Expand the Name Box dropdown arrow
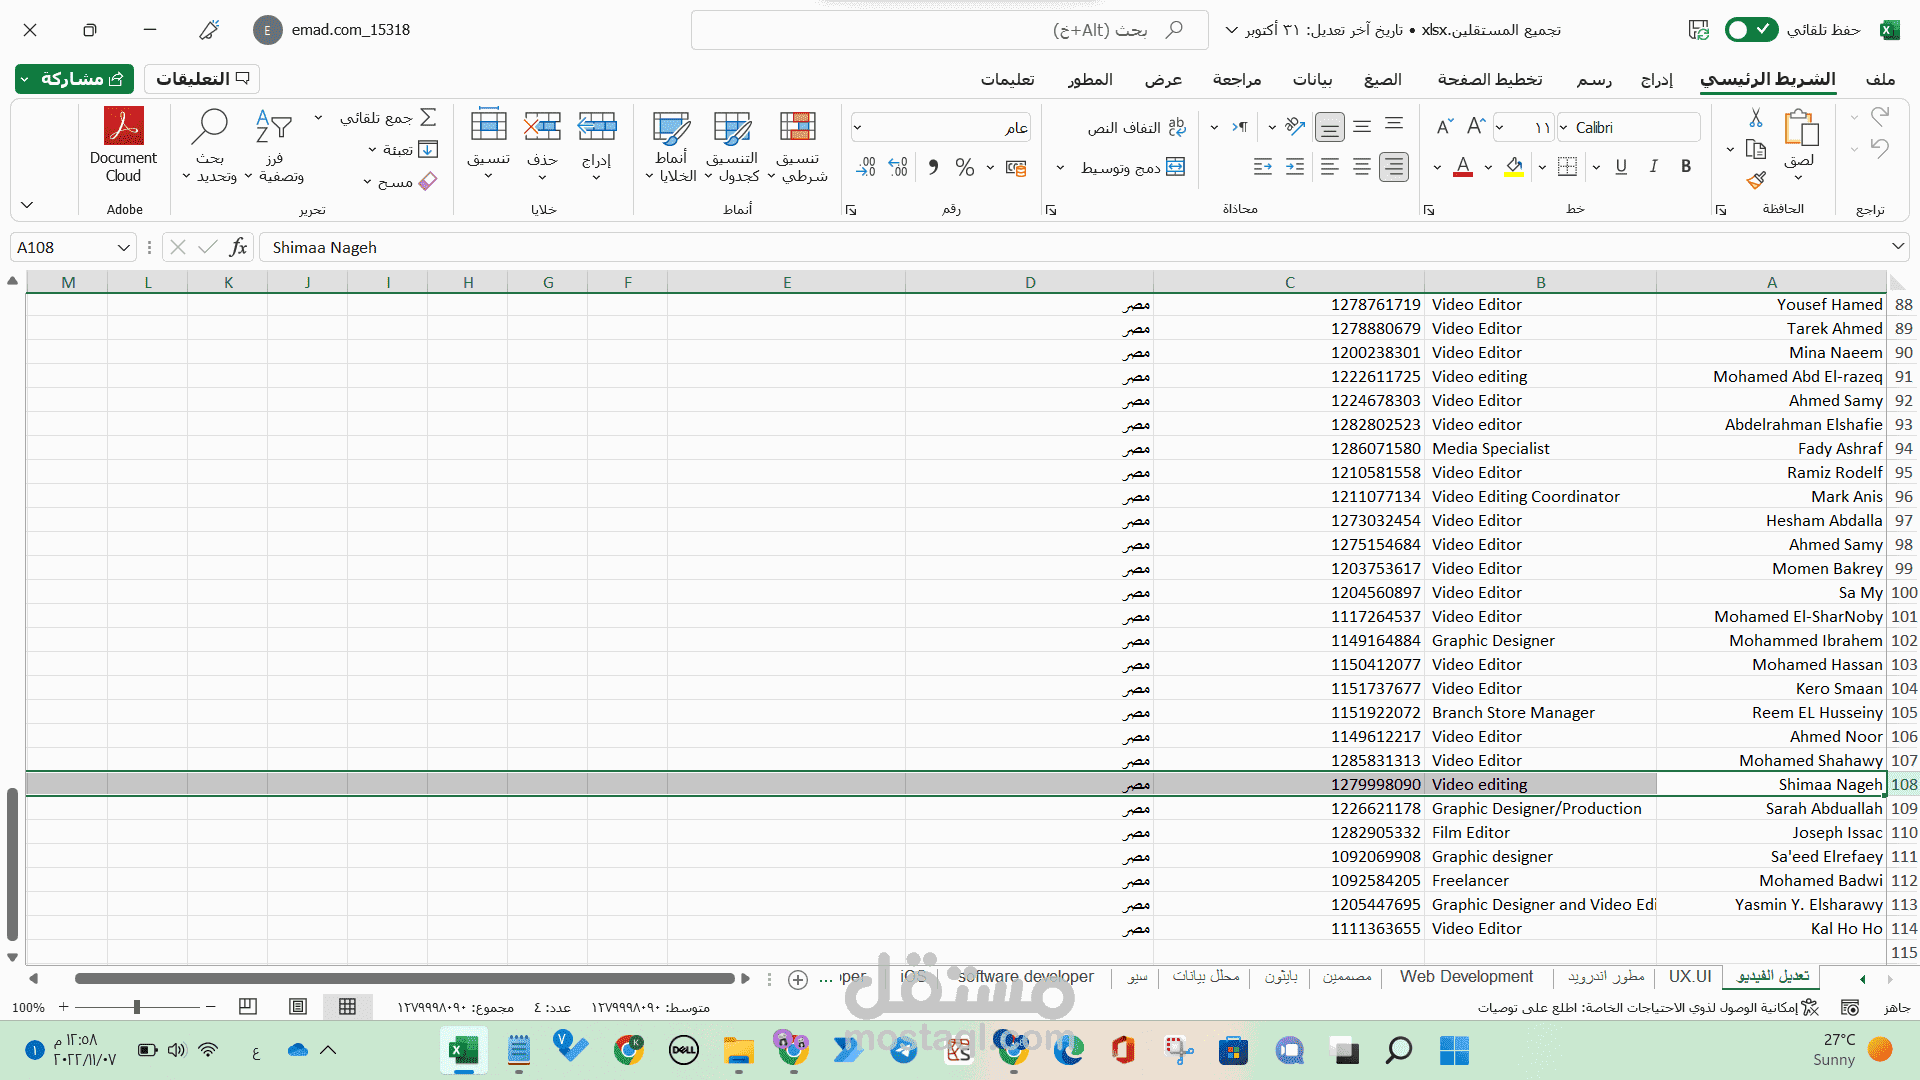This screenshot has width=1920, height=1080. [x=123, y=247]
